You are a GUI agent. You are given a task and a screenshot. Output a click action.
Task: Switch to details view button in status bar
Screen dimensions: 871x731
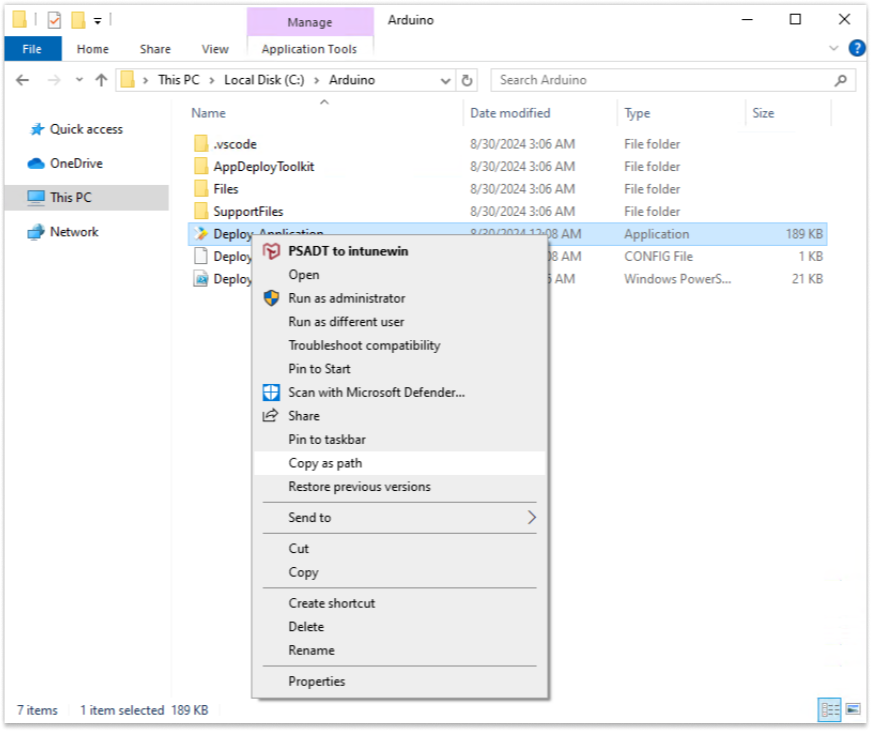pyautogui.click(x=830, y=709)
